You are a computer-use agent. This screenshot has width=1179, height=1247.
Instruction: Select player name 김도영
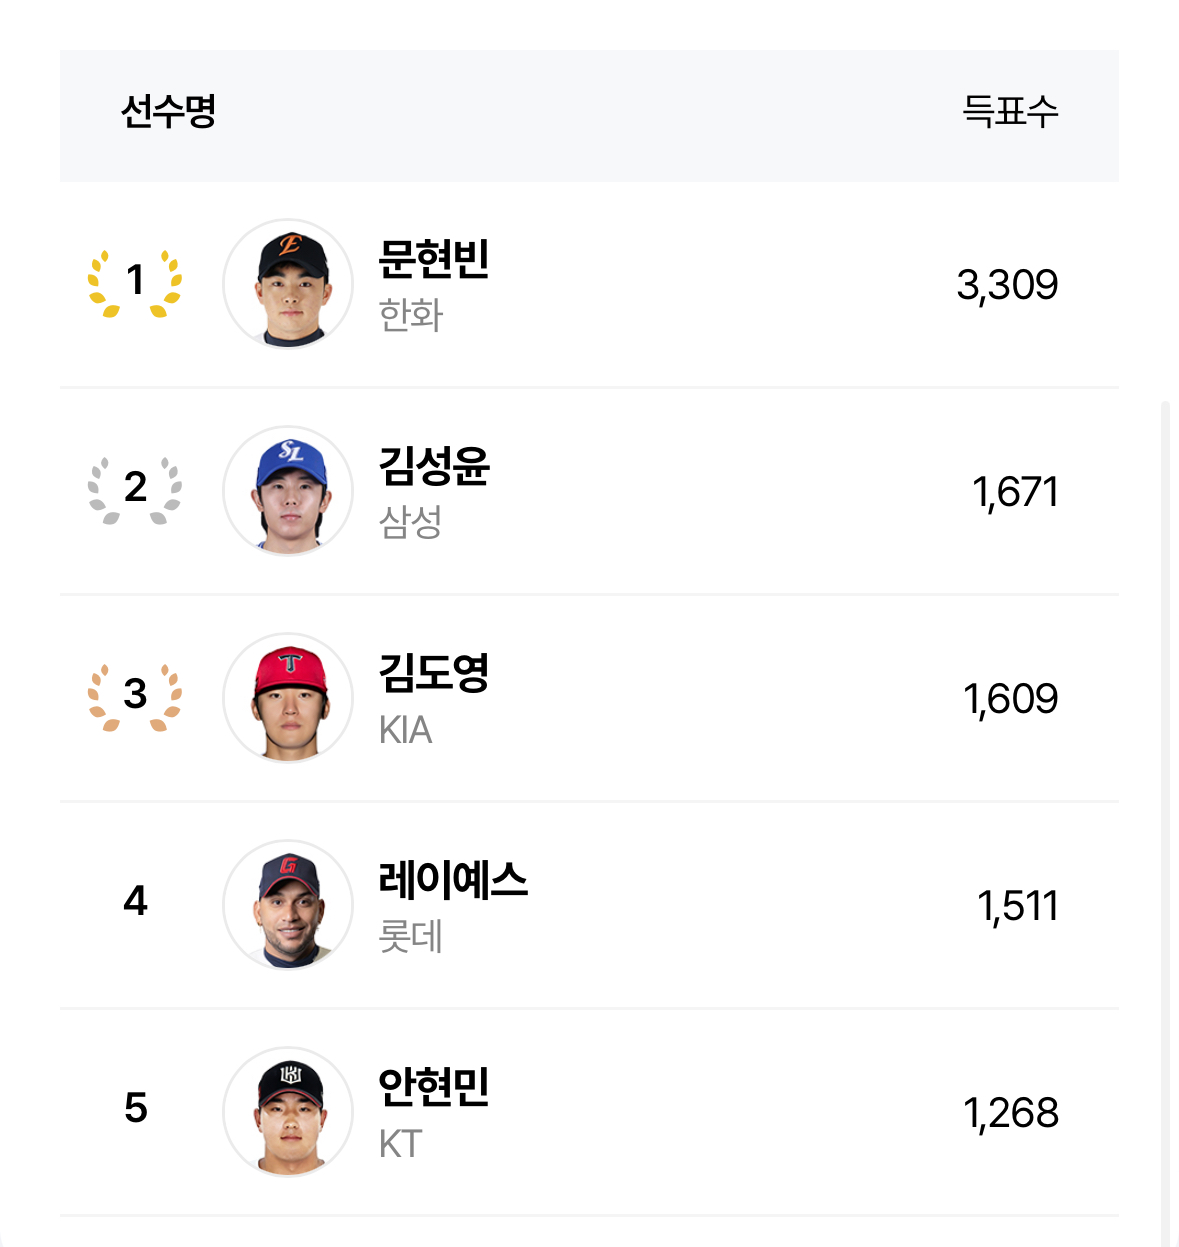pyautogui.click(x=434, y=673)
